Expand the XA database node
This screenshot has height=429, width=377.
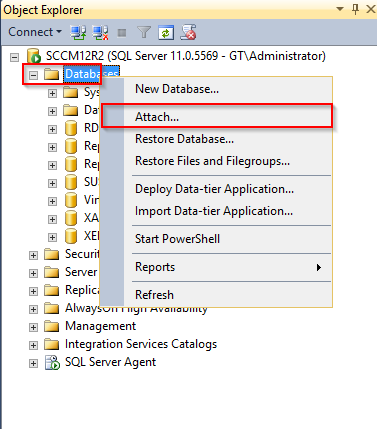pyautogui.click(x=52, y=219)
